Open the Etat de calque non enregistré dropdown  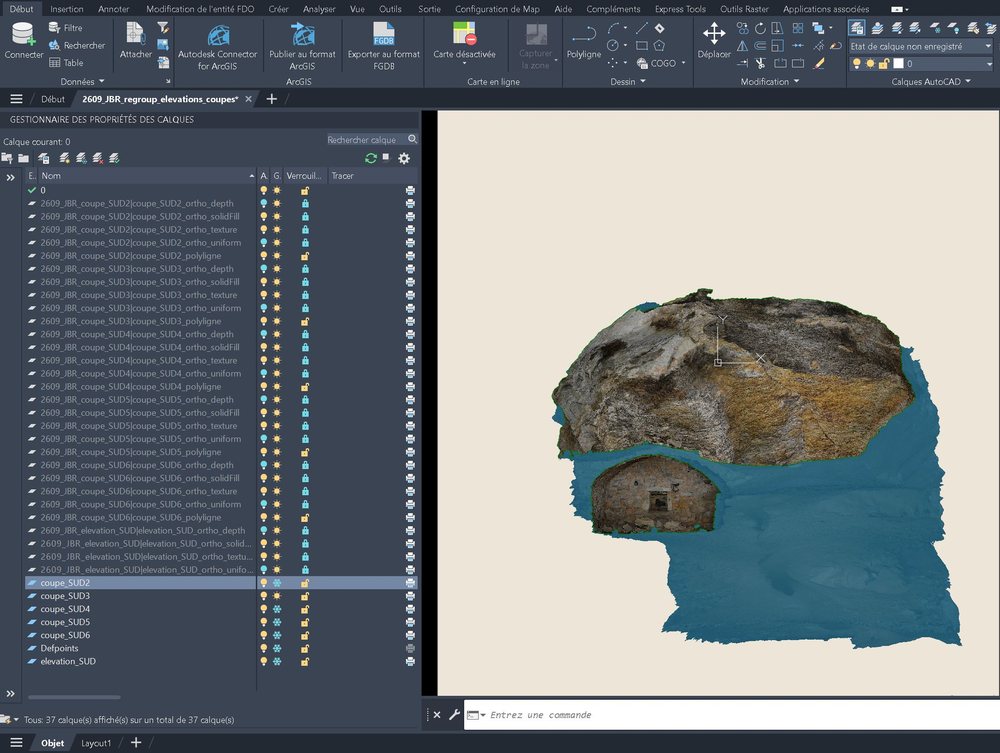point(988,46)
